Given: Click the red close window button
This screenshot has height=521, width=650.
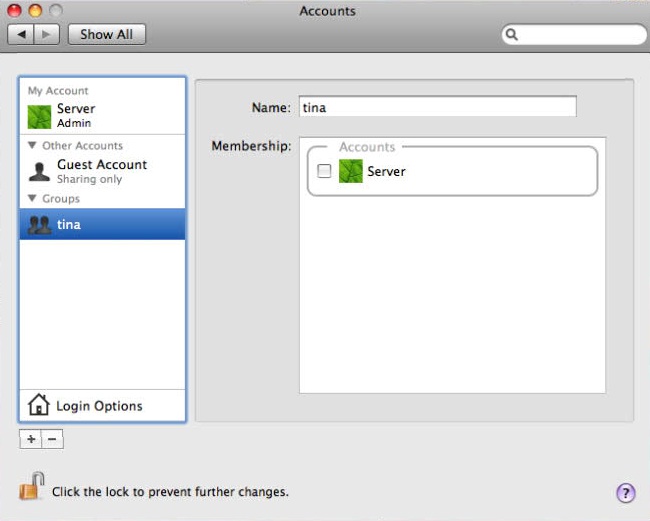Looking at the screenshot, I should tap(15, 10).
